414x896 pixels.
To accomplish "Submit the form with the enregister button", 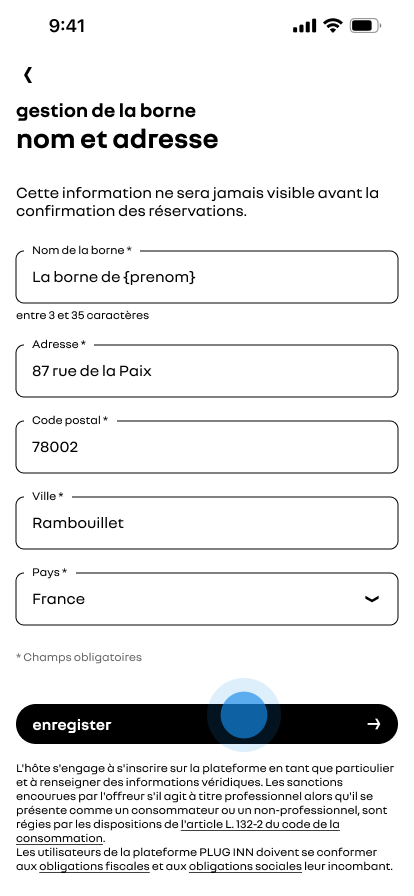I will coord(206,724).
